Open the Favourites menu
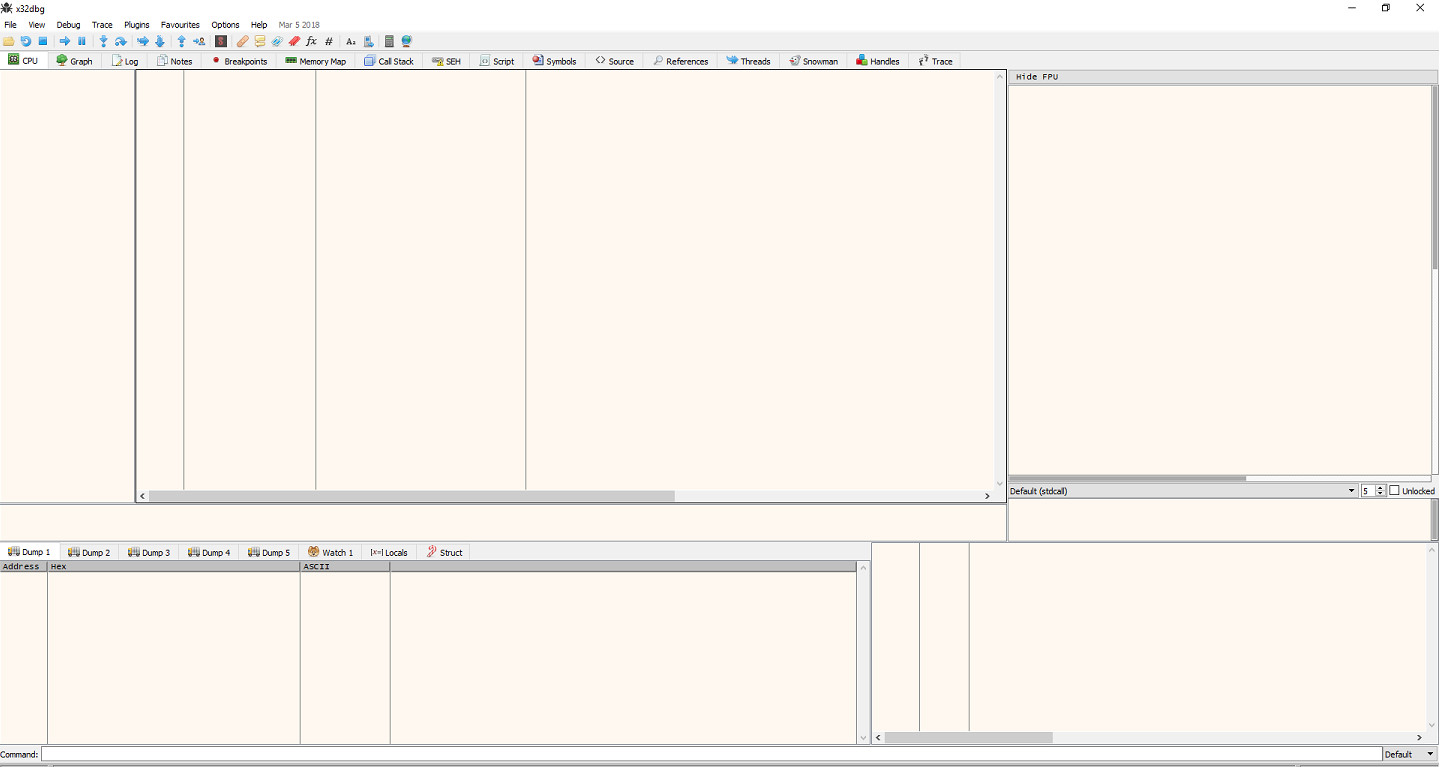Screen dimensions: 1440x767 (x=180, y=25)
